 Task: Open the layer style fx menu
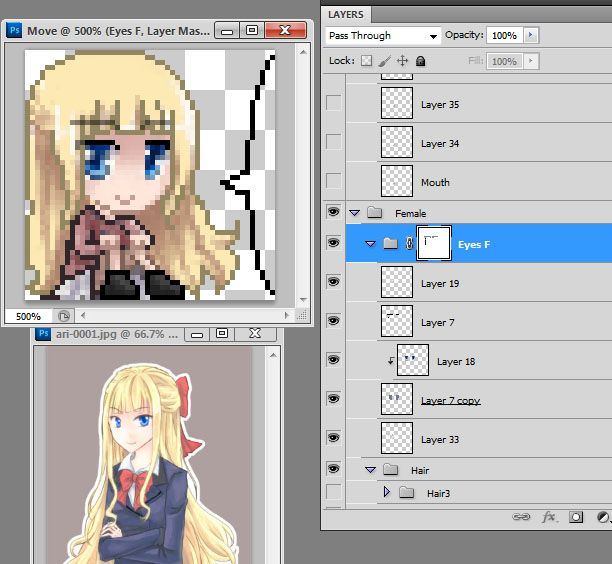(x=548, y=517)
